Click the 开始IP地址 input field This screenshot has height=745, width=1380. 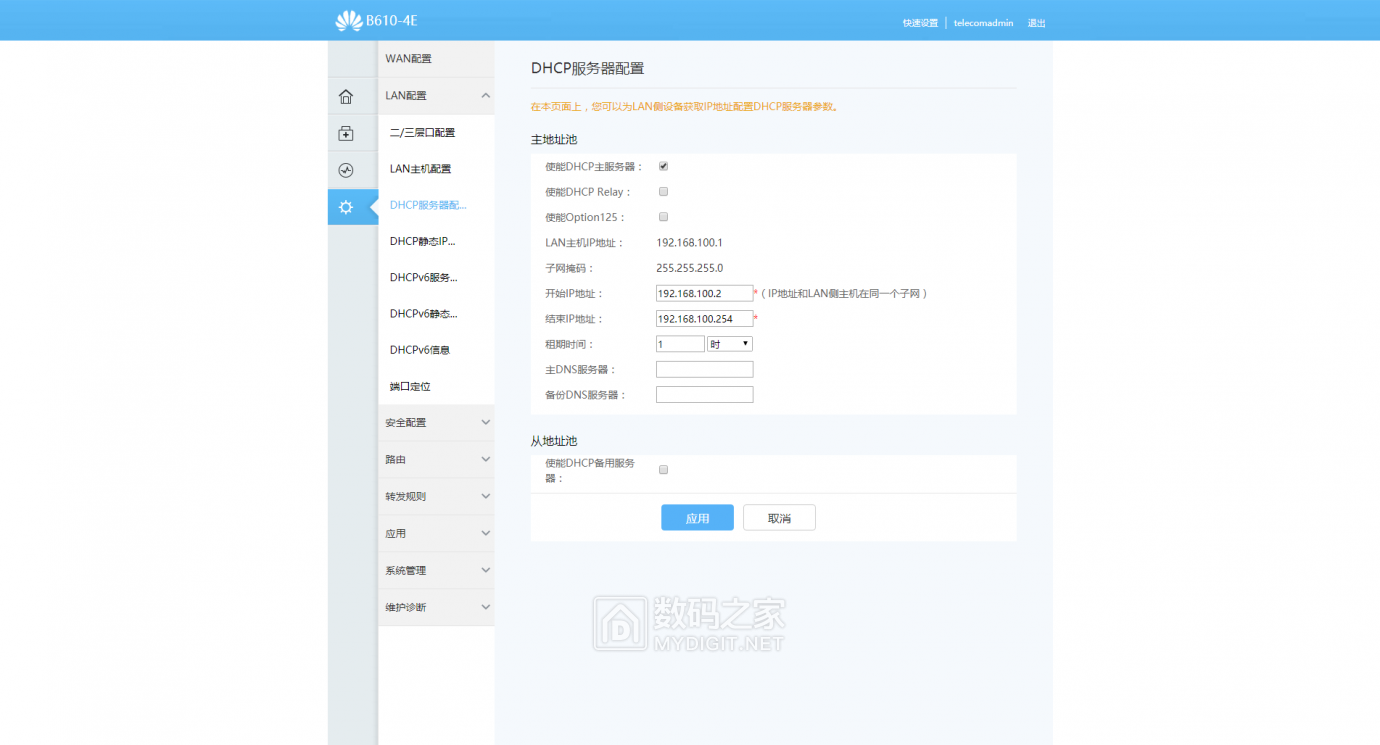coord(704,294)
